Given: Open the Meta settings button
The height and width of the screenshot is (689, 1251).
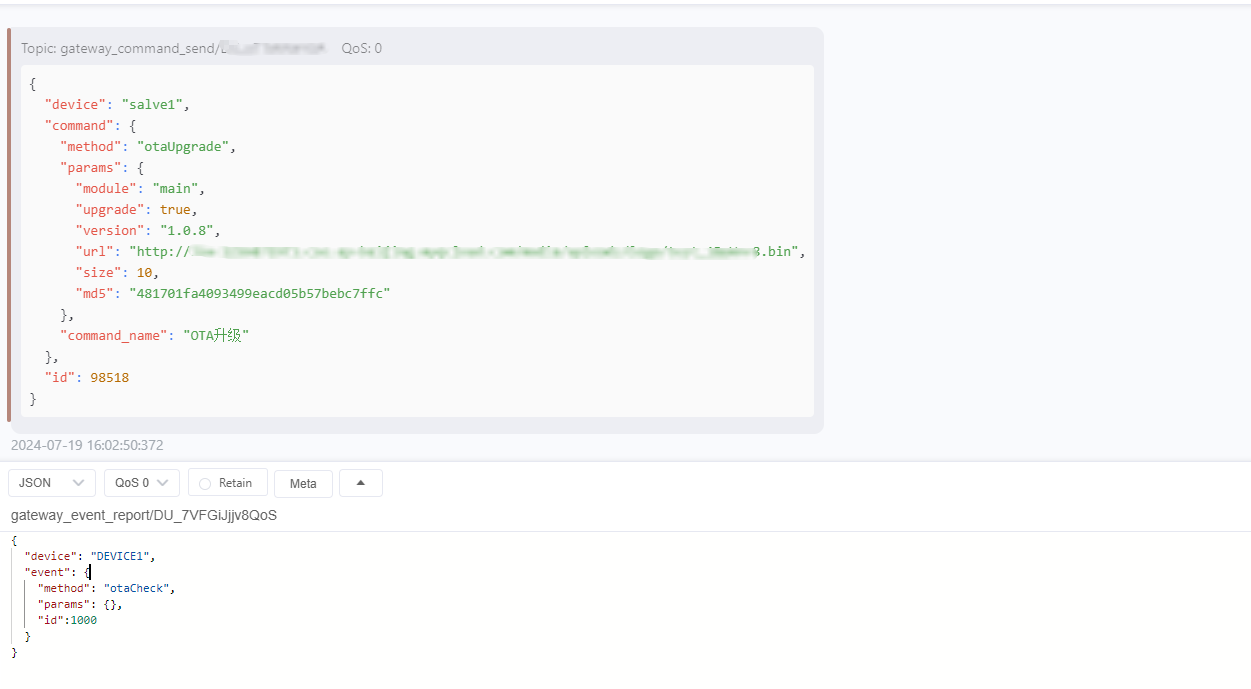Looking at the screenshot, I should pyautogui.click(x=303, y=483).
